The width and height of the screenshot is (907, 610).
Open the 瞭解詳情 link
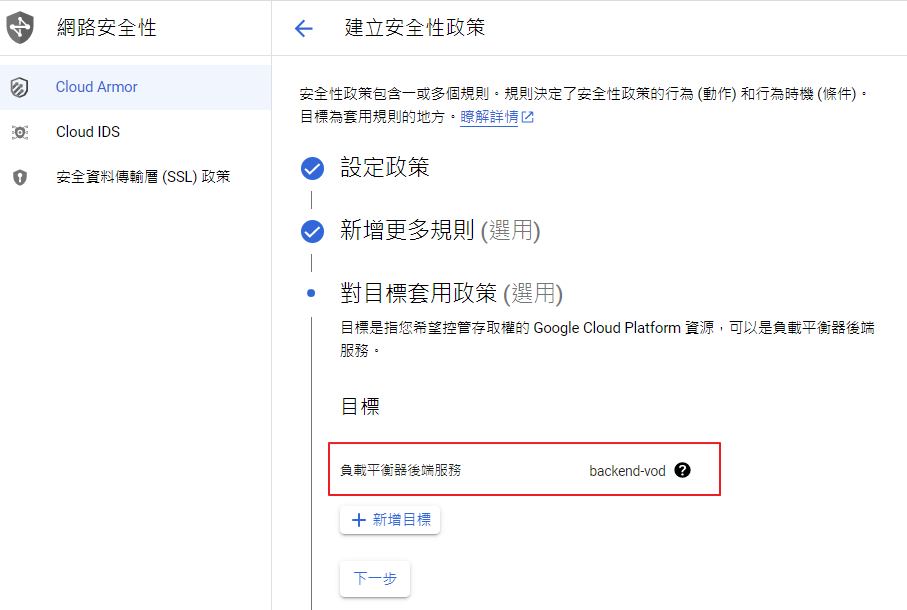[x=489, y=117]
